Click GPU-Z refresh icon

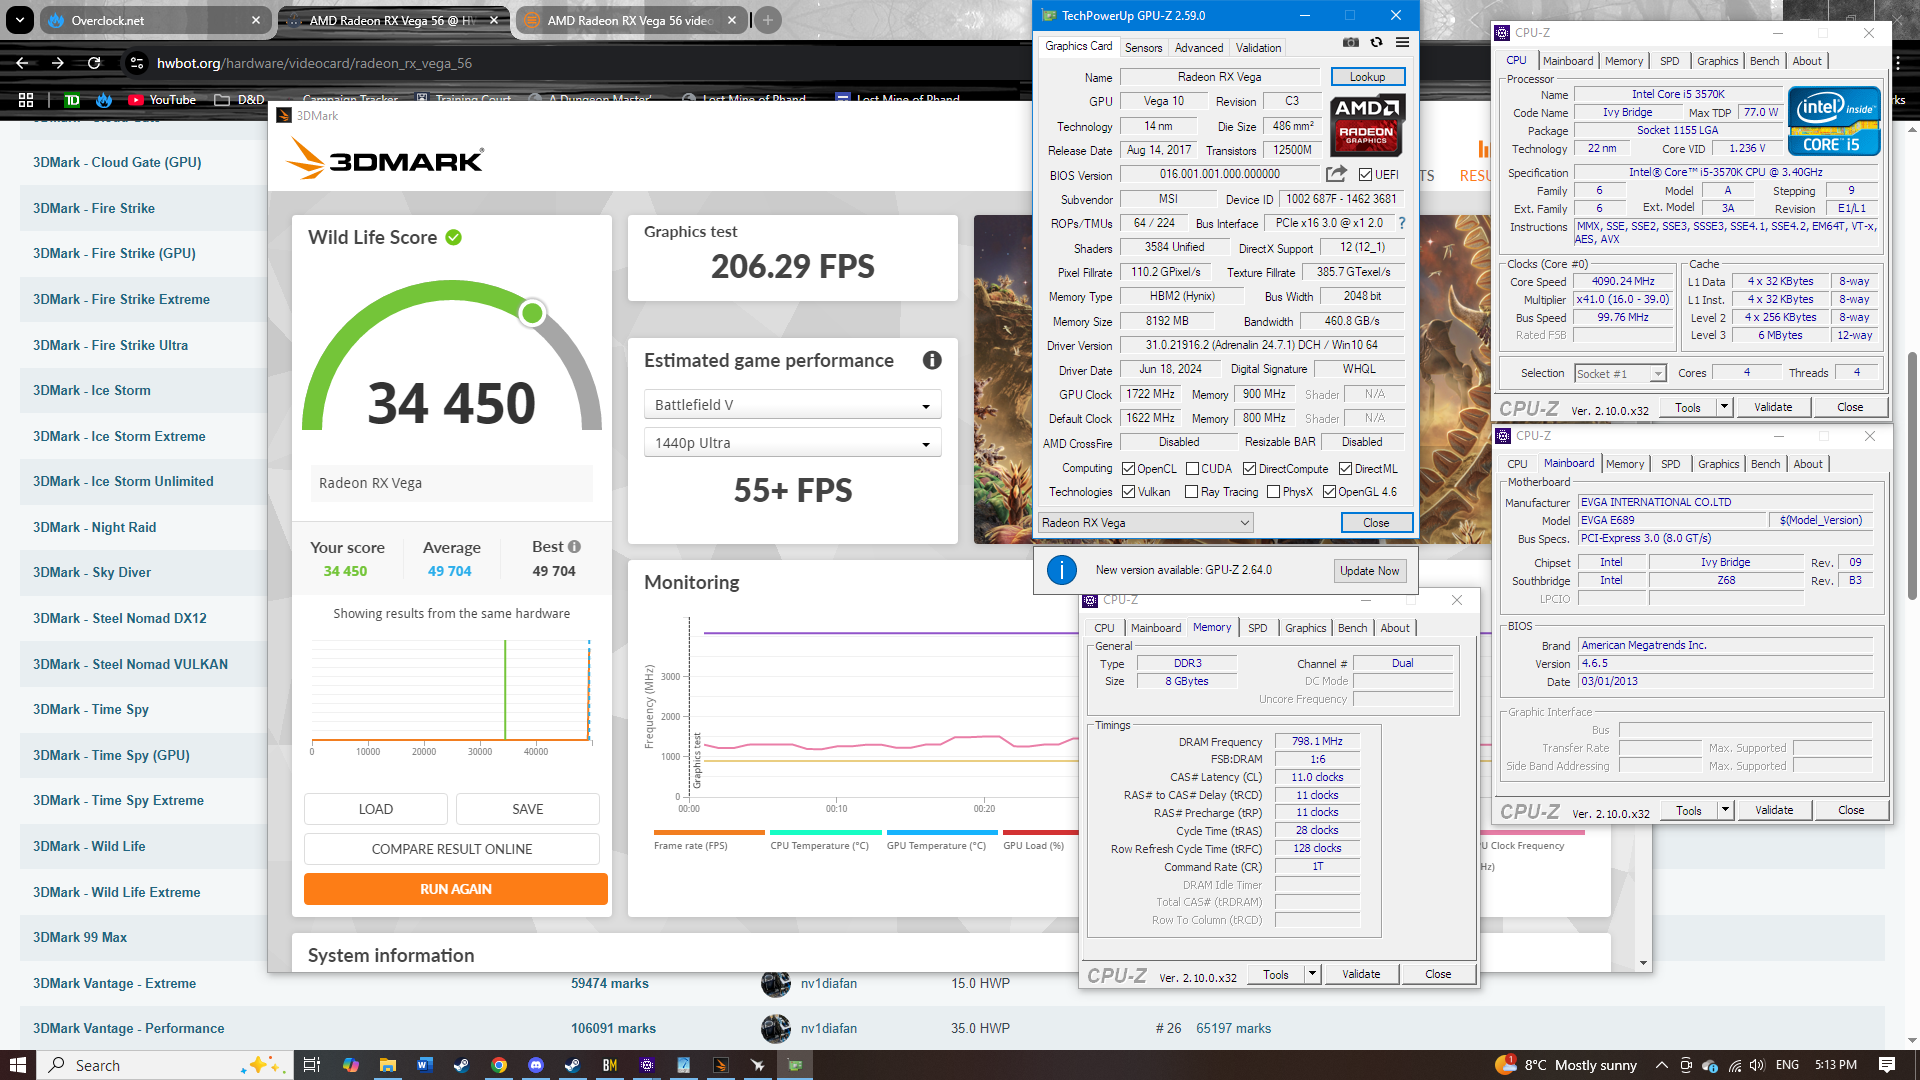pos(1377,43)
